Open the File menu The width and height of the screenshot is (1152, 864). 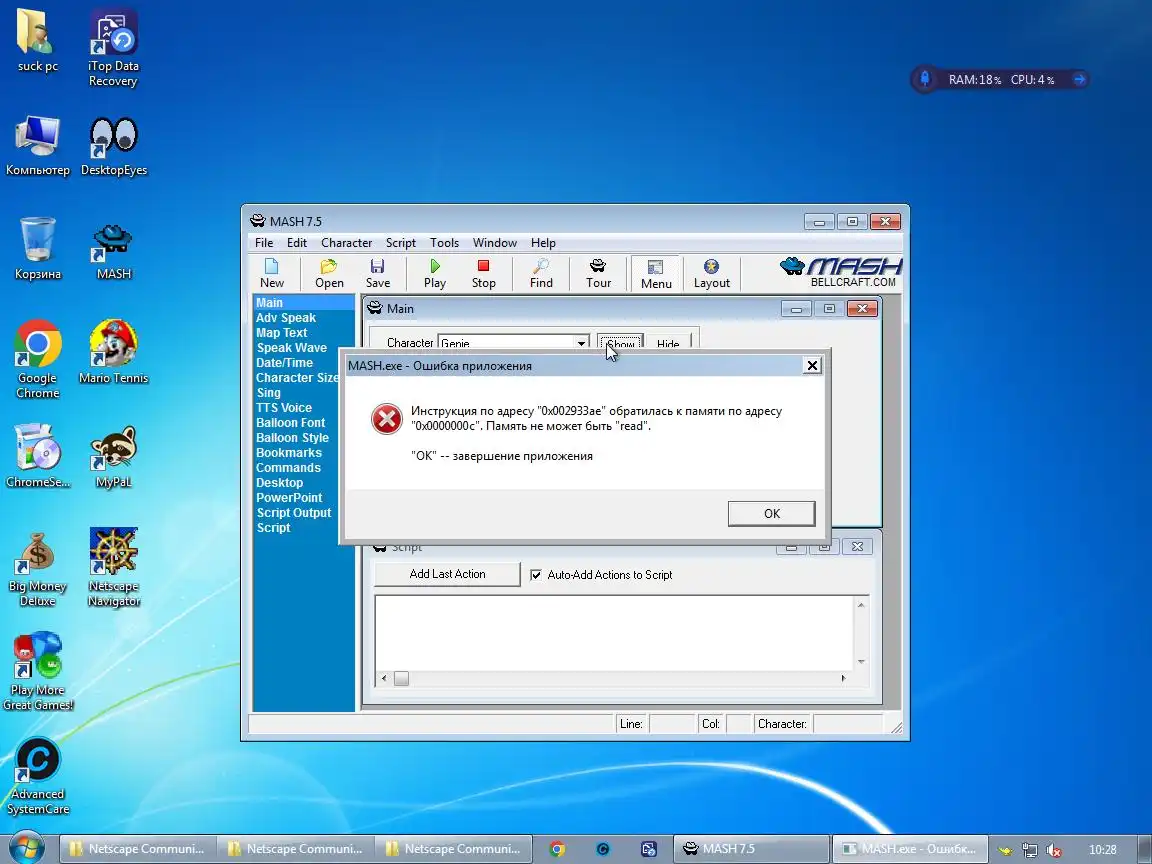pos(264,242)
